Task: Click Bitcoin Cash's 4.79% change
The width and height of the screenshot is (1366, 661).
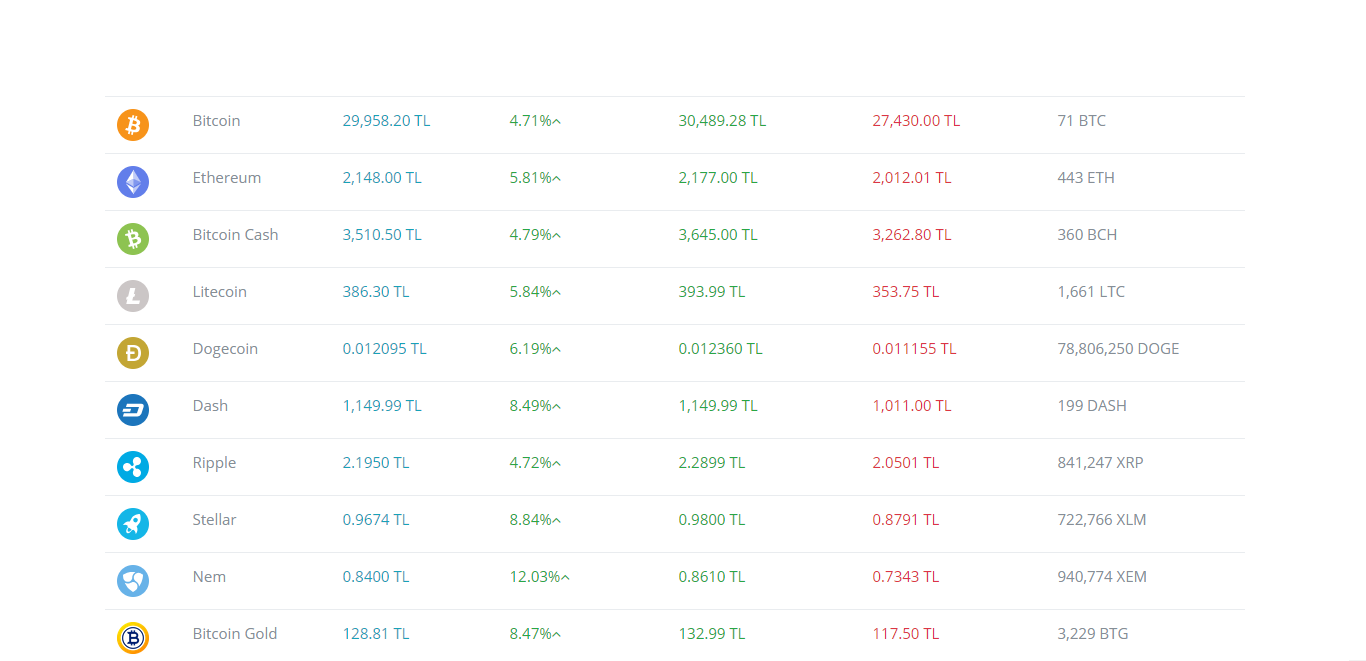Action: click(x=535, y=235)
